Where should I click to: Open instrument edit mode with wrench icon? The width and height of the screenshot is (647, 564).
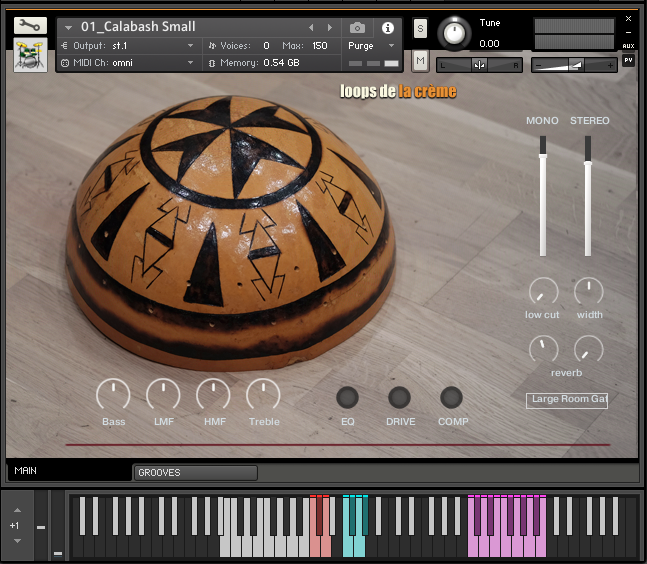pyautogui.click(x=30, y=26)
